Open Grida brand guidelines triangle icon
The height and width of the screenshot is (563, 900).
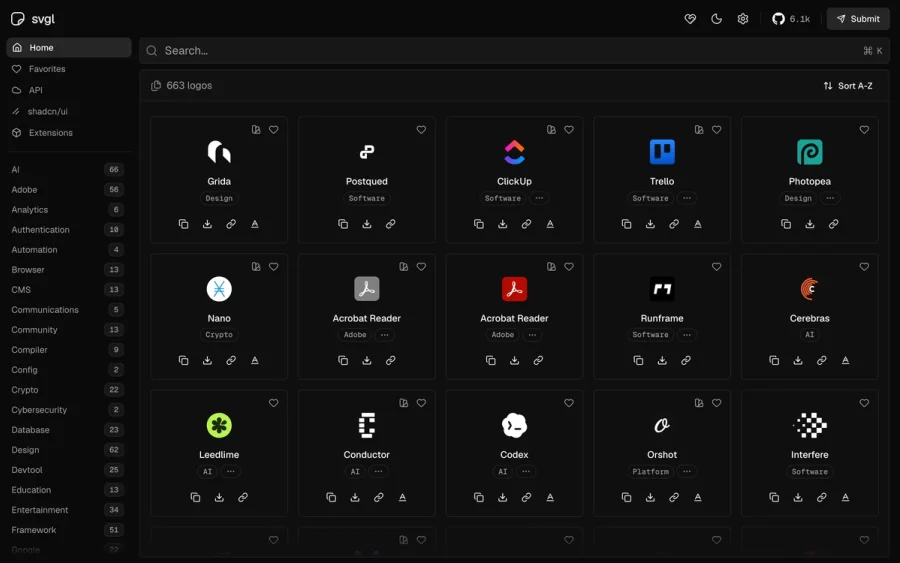[255, 224]
